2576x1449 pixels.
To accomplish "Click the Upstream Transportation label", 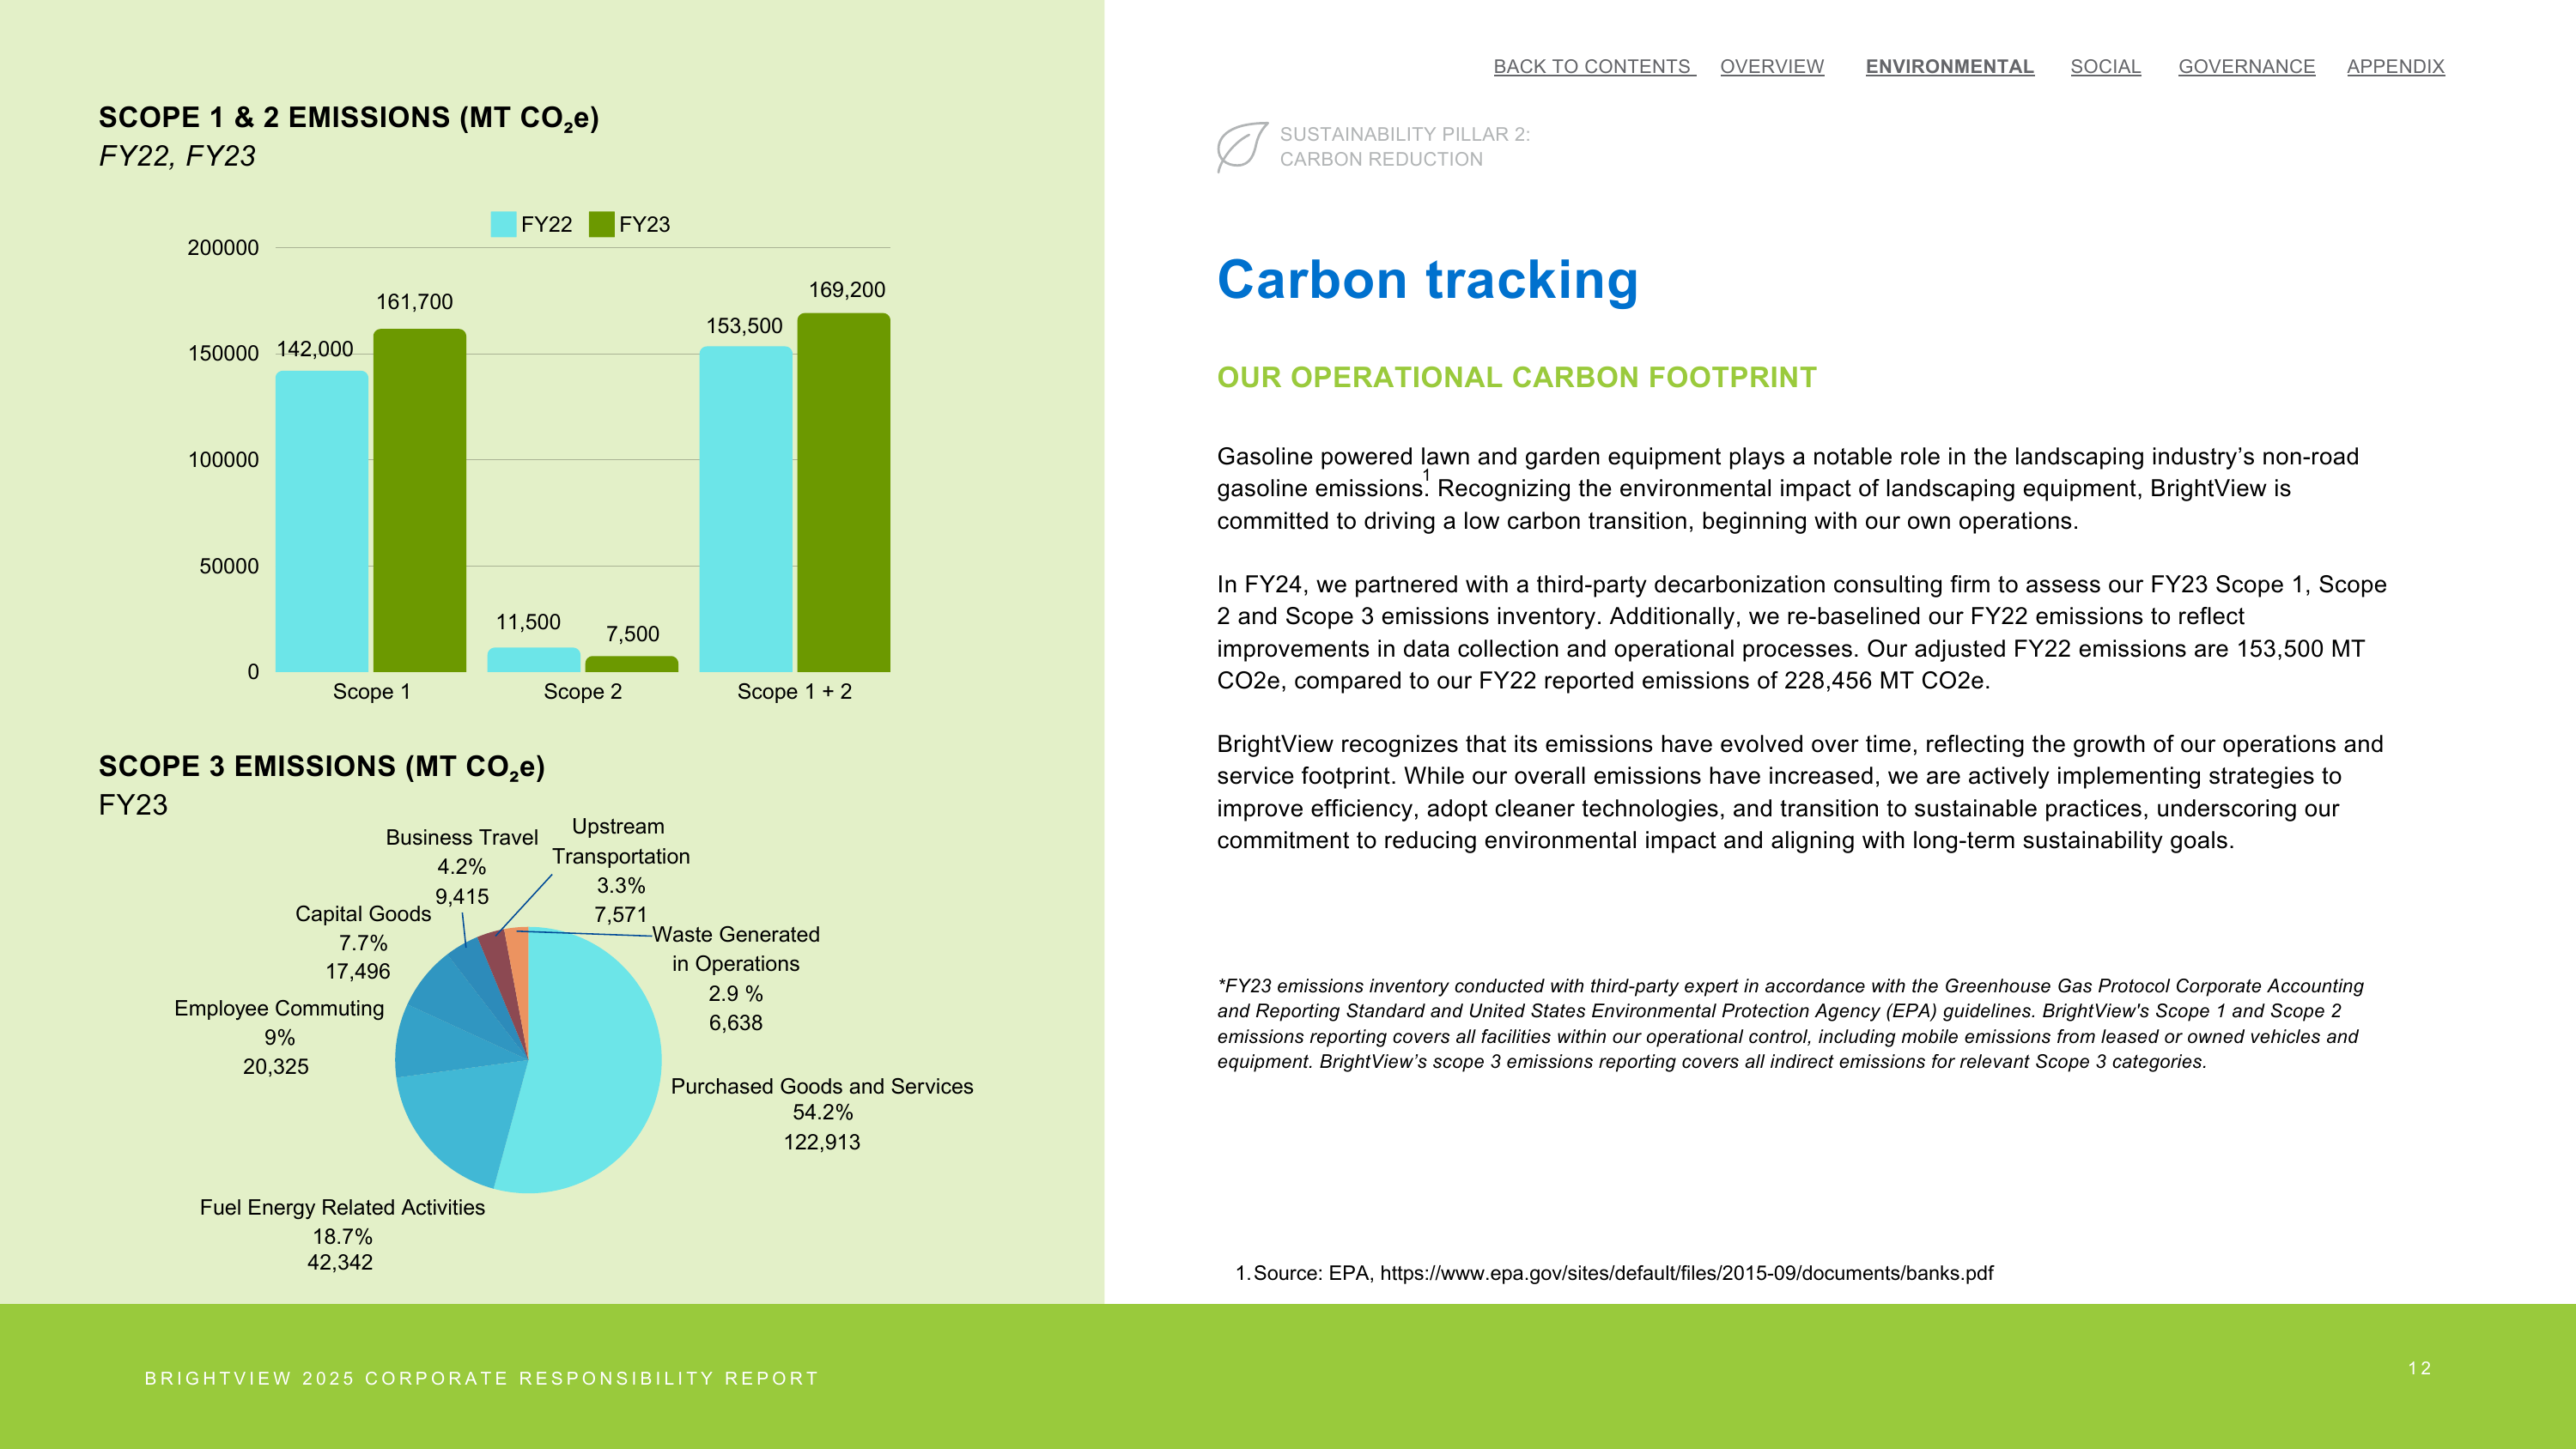I will pyautogui.click(x=620, y=841).
